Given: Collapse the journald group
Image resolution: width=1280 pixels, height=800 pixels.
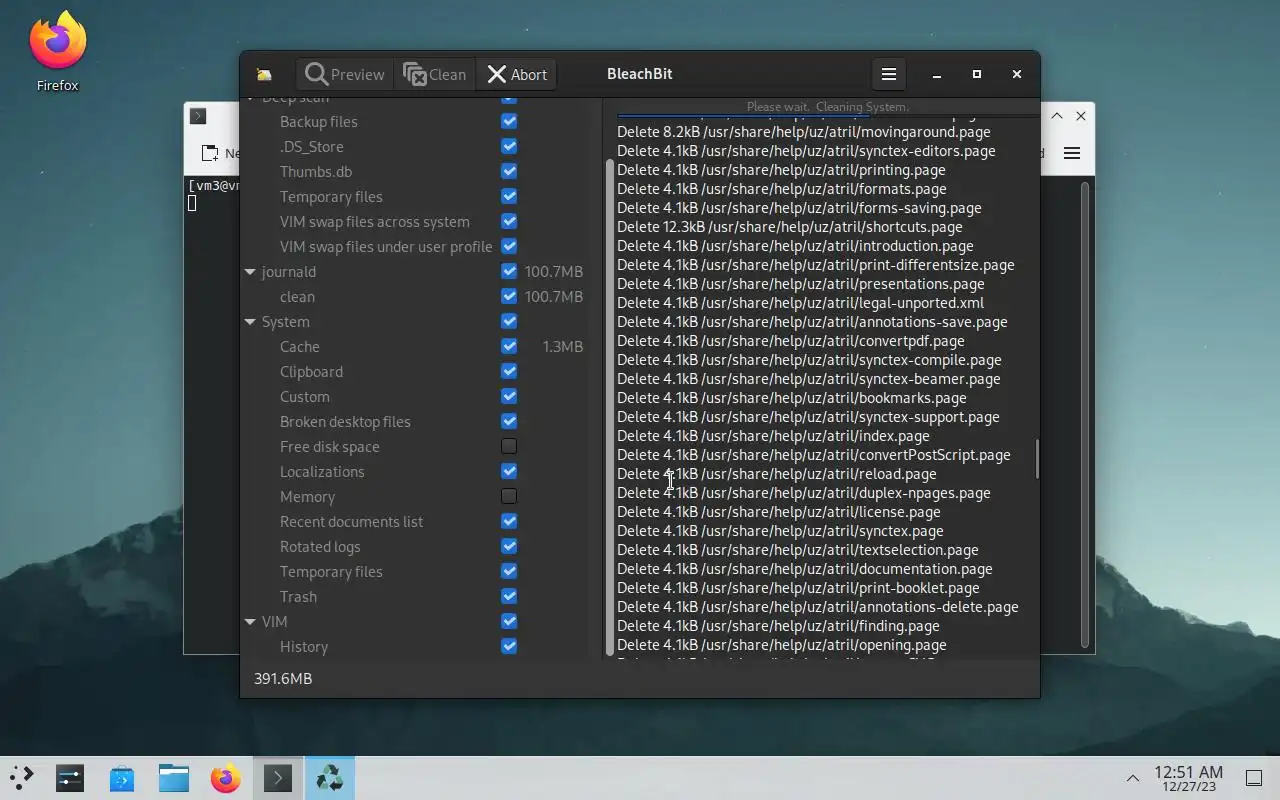Looking at the screenshot, I should (x=250, y=272).
